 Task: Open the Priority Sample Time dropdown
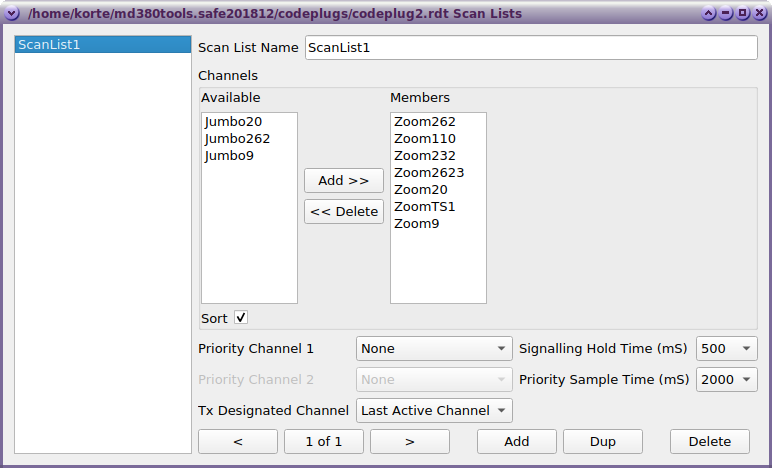coord(726,380)
